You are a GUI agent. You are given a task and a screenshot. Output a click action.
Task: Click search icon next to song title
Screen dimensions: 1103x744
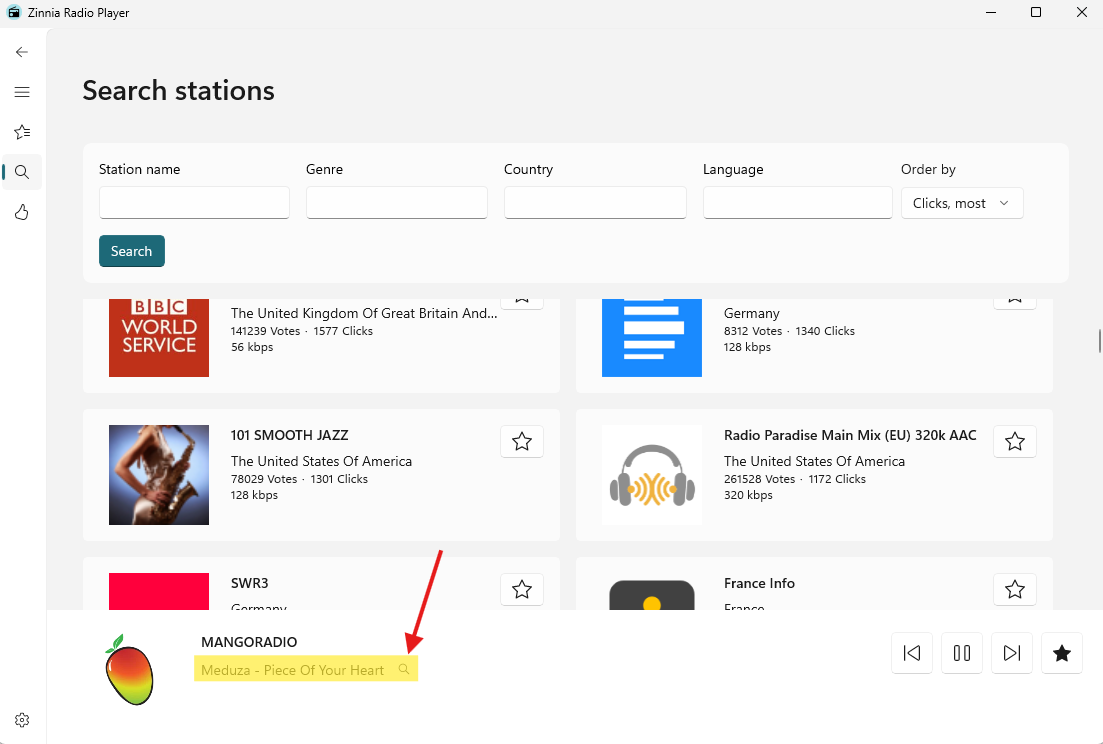point(404,669)
